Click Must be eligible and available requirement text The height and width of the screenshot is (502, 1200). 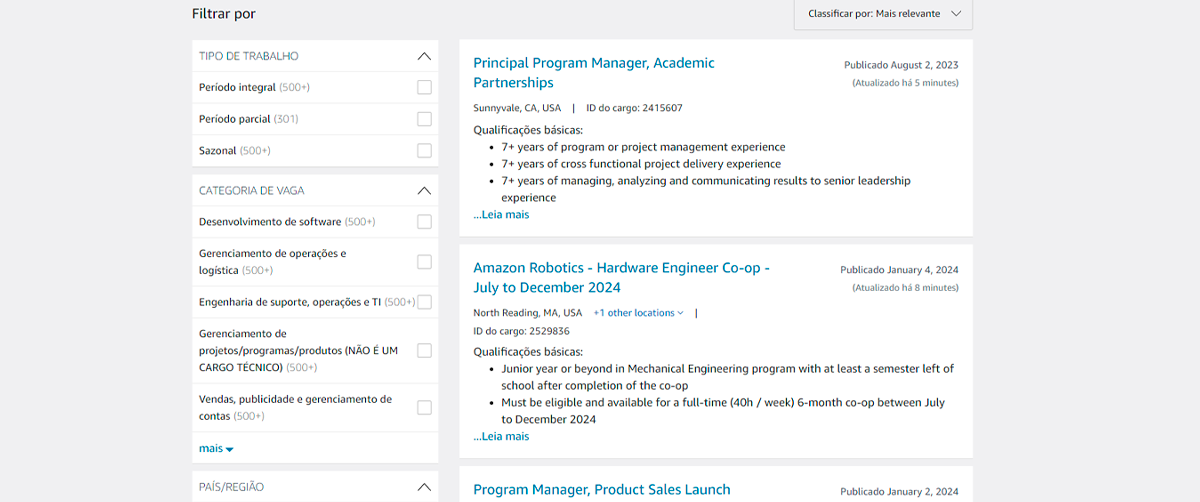pos(723,411)
